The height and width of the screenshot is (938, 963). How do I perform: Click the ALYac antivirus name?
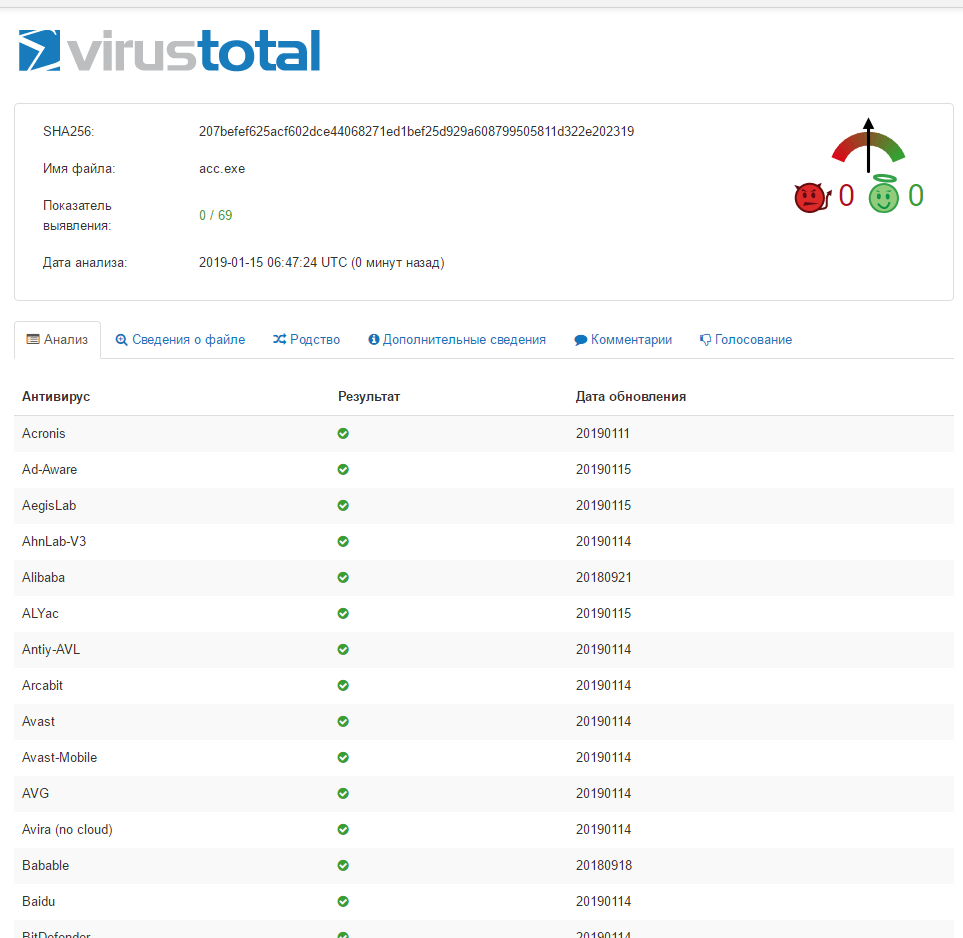(41, 614)
